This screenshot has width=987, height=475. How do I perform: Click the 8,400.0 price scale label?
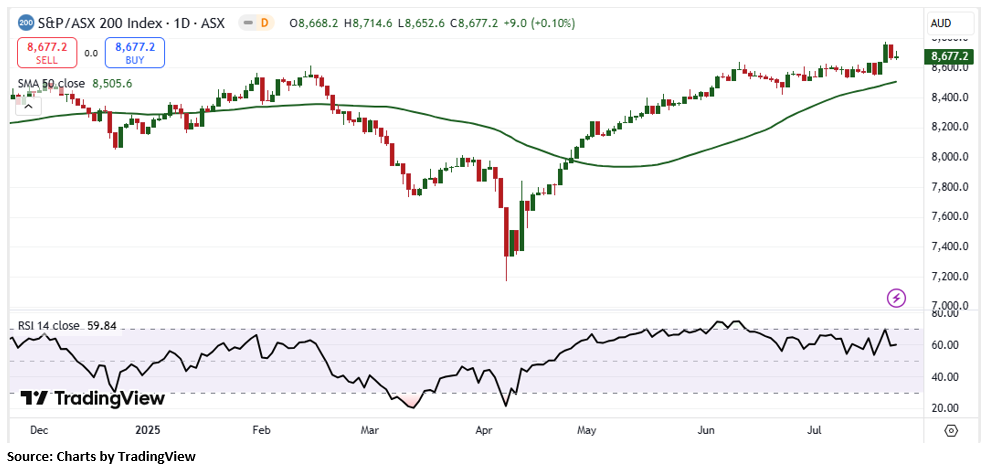tap(950, 97)
